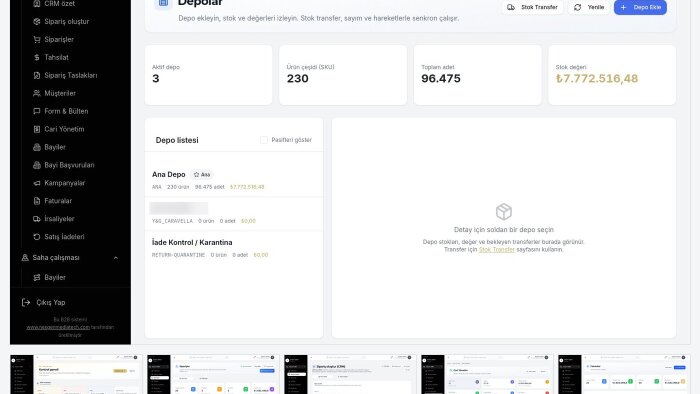Click the İrsaliyeler truck icon
The width and height of the screenshot is (700, 394).
coord(37,219)
